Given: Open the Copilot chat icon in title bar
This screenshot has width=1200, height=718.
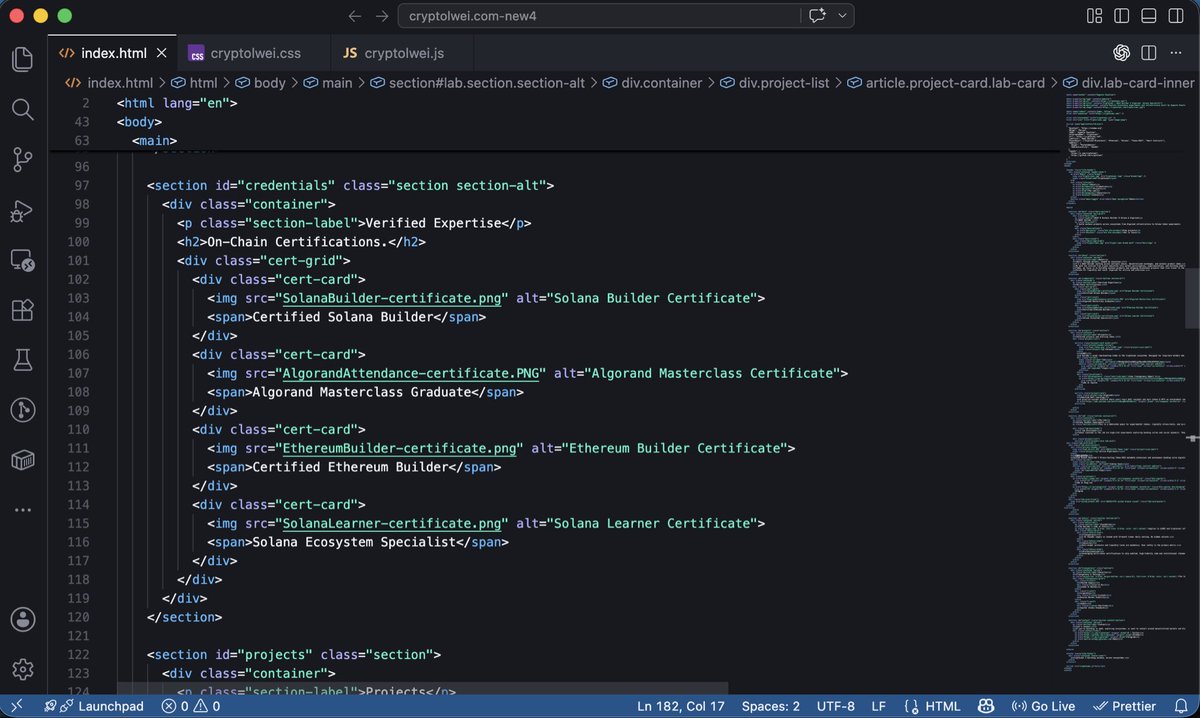Looking at the screenshot, I should click(x=817, y=16).
